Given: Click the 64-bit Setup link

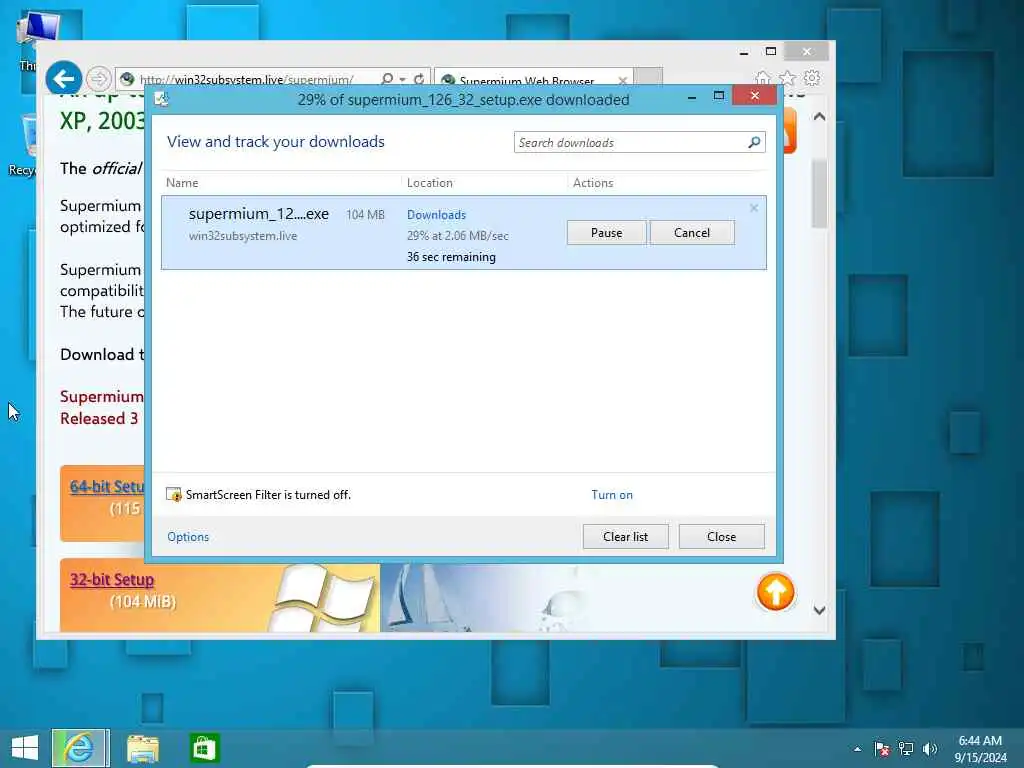Looking at the screenshot, I should click(x=107, y=487).
